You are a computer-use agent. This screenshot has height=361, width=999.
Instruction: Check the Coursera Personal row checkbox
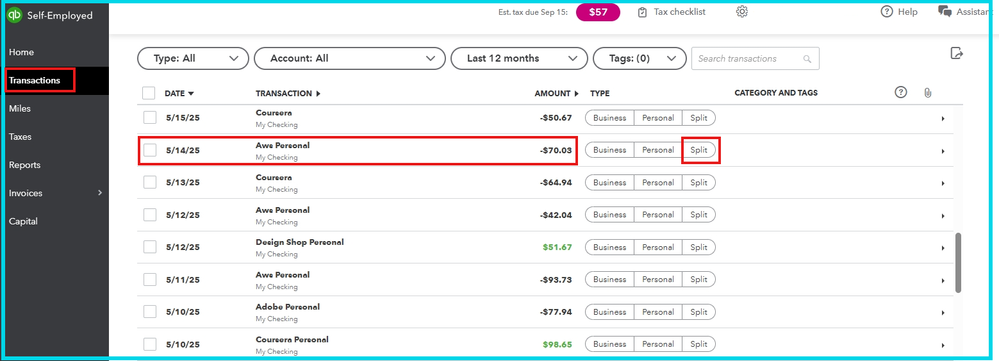150,344
